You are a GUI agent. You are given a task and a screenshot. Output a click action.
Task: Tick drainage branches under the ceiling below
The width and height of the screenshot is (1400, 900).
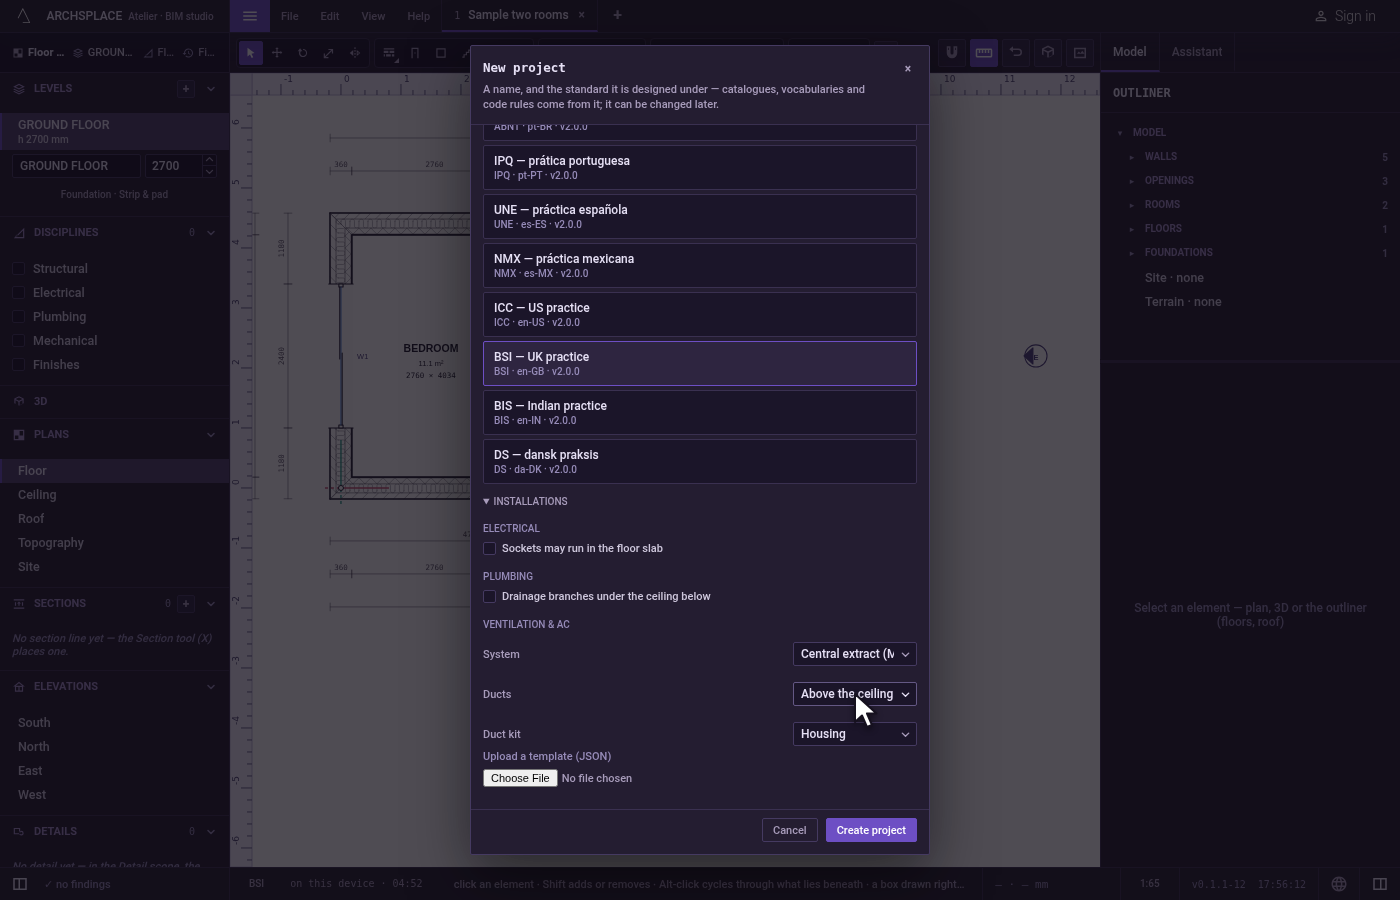pyautogui.click(x=490, y=596)
